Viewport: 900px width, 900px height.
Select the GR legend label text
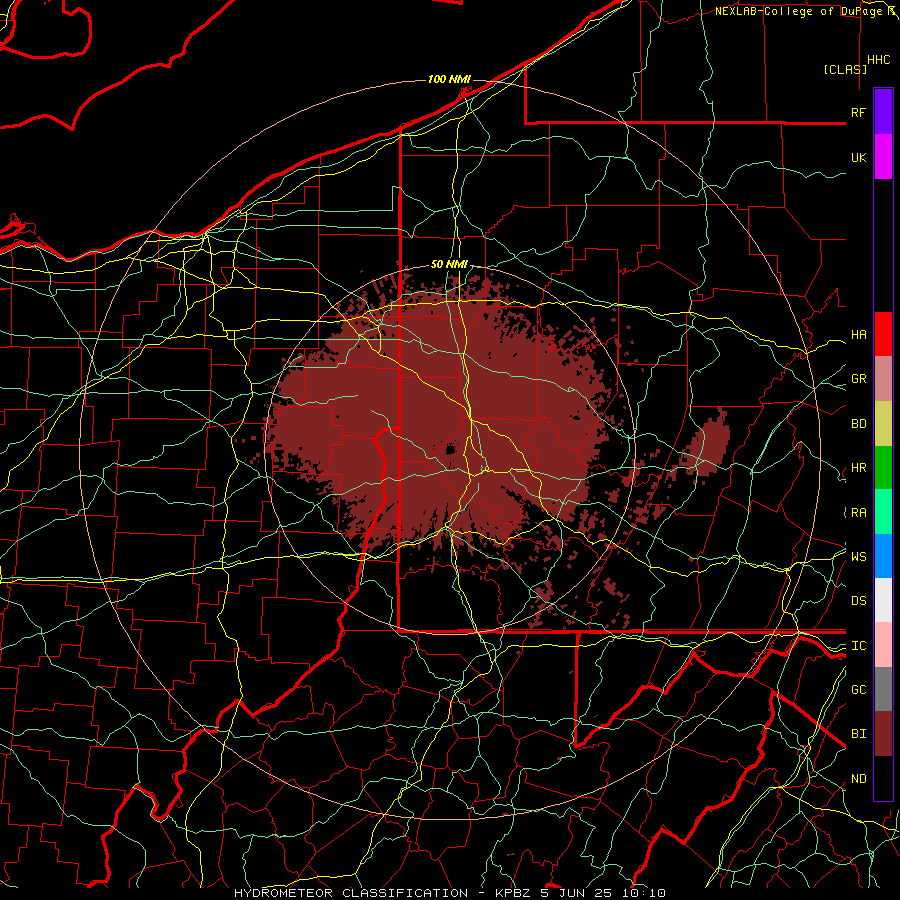tap(858, 379)
